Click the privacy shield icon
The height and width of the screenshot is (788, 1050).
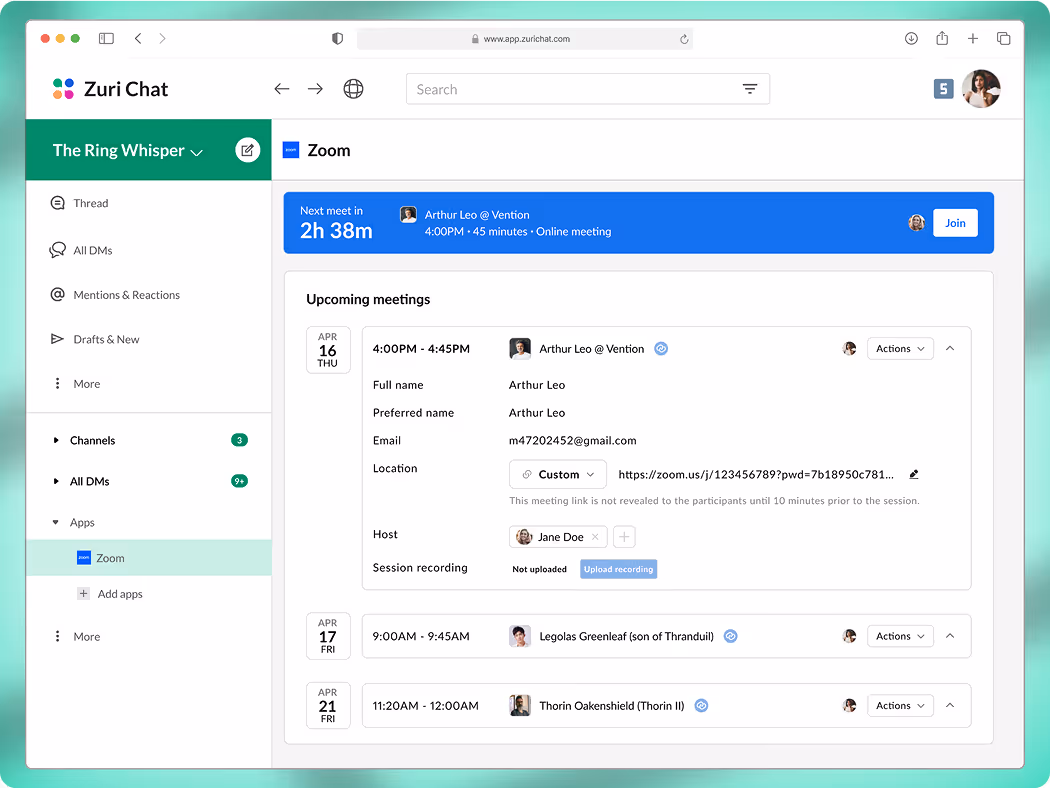[x=338, y=38]
